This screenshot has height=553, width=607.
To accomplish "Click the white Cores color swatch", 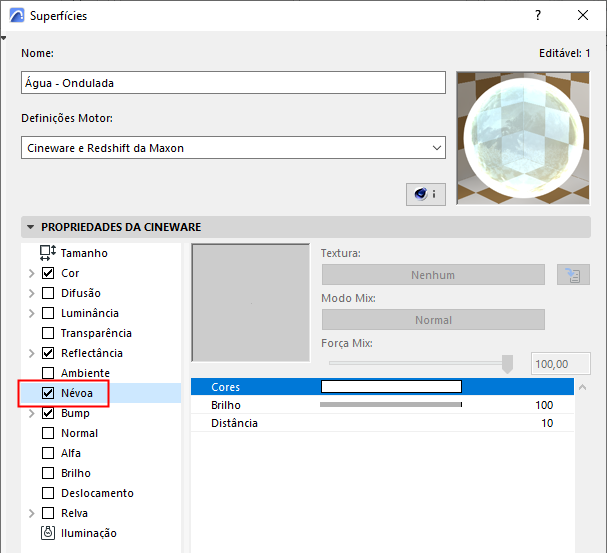I will click(x=391, y=387).
